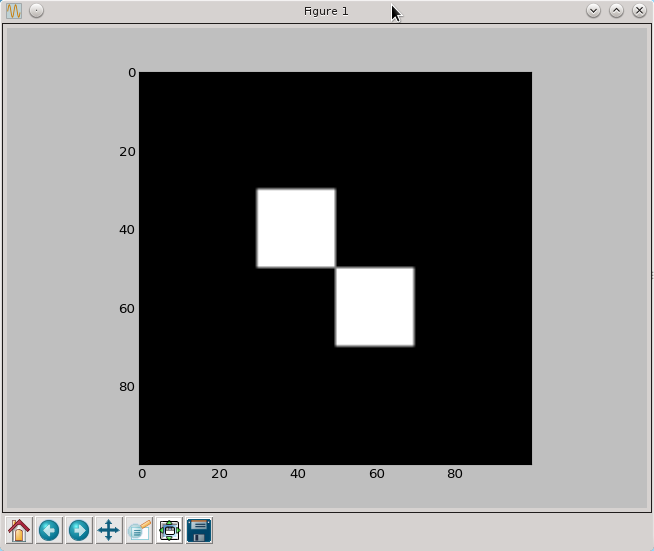
Task: Click the x-axis tick label 80
Action: (x=454, y=474)
